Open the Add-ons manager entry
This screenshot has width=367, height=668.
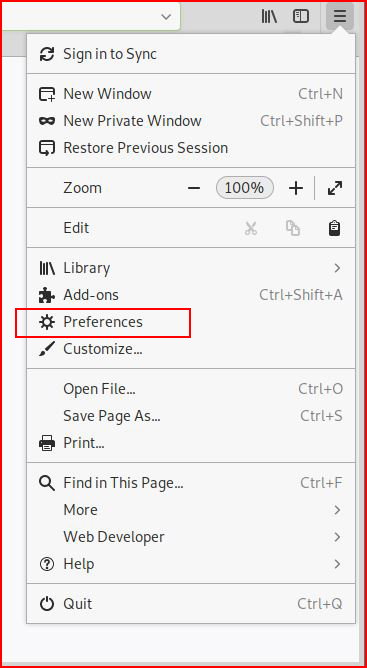click(191, 295)
